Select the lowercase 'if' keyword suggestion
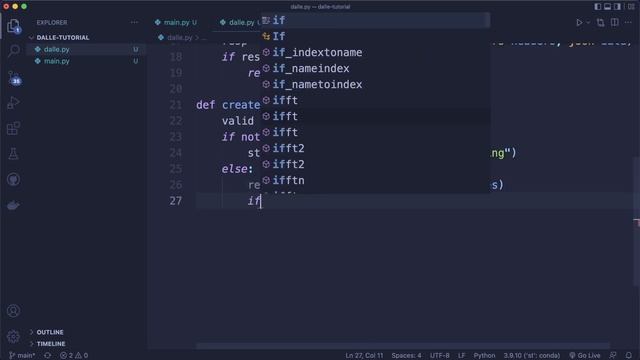 [376, 20]
